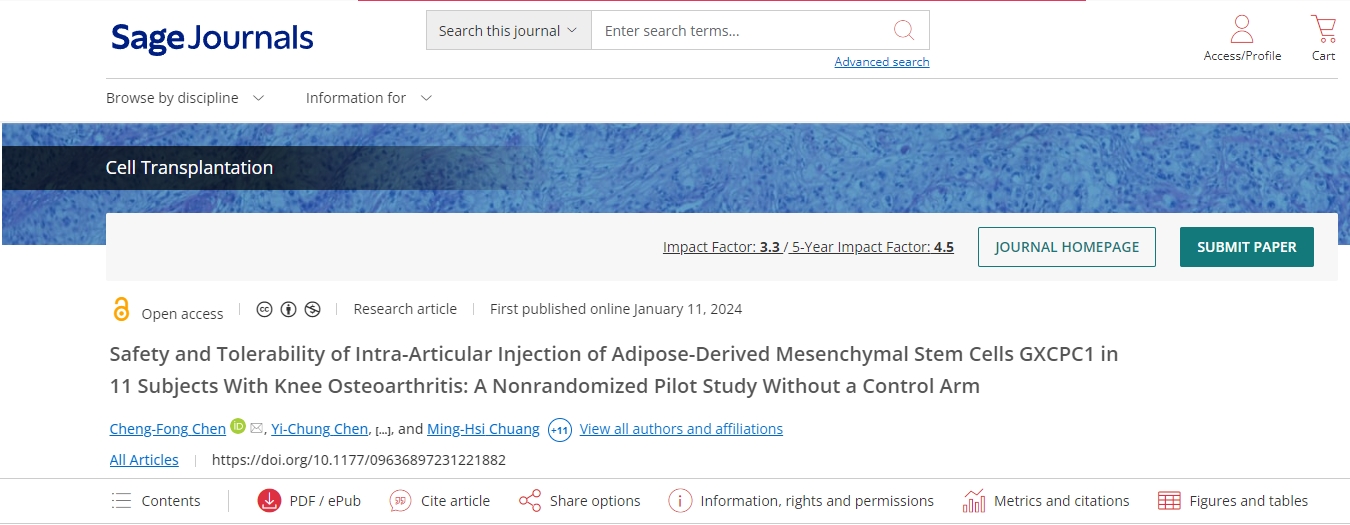Expand the +11 more authors badge
Viewport: 1350px width, 525px height.
(560, 430)
